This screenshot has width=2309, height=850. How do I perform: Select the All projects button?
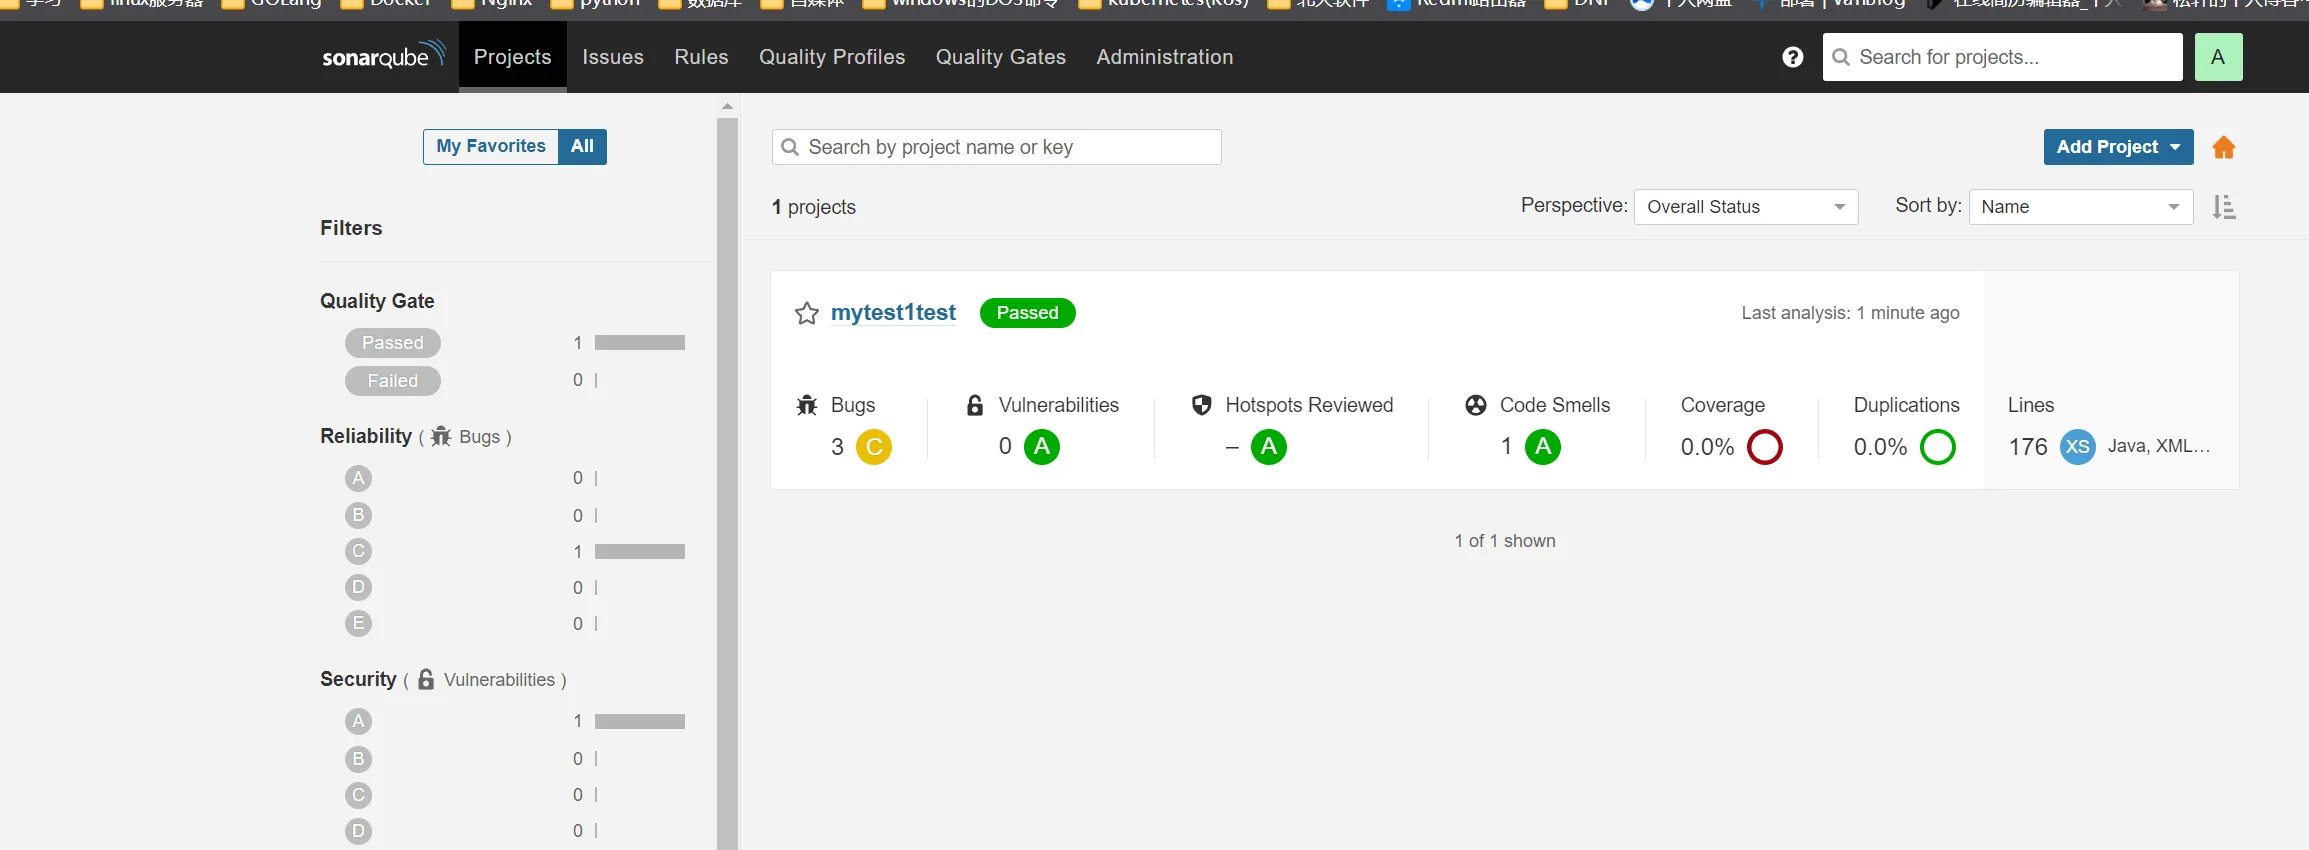coord(582,147)
